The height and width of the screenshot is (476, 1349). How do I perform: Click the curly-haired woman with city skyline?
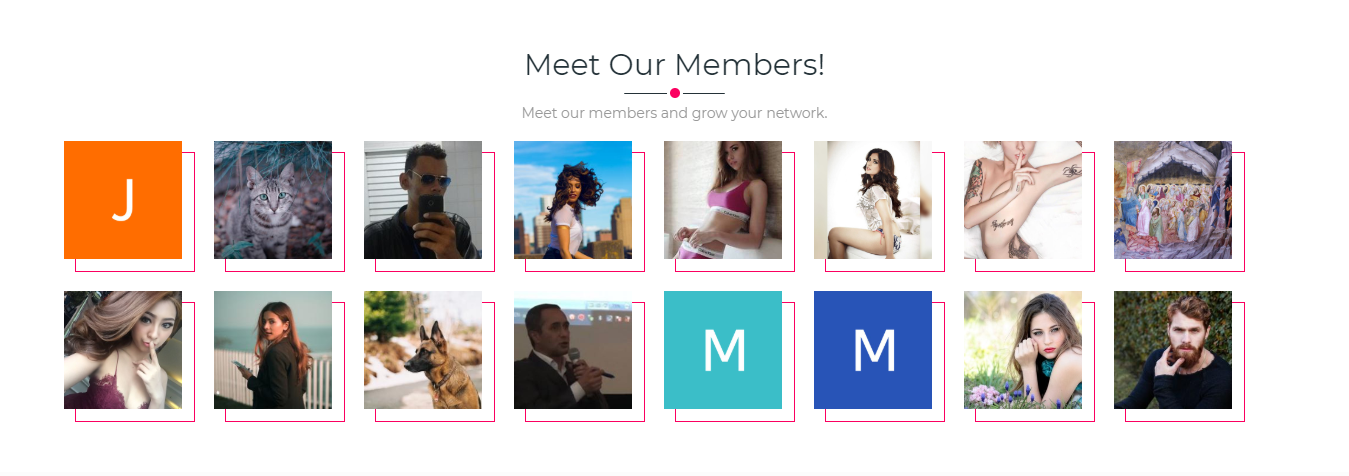tap(573, 200)
